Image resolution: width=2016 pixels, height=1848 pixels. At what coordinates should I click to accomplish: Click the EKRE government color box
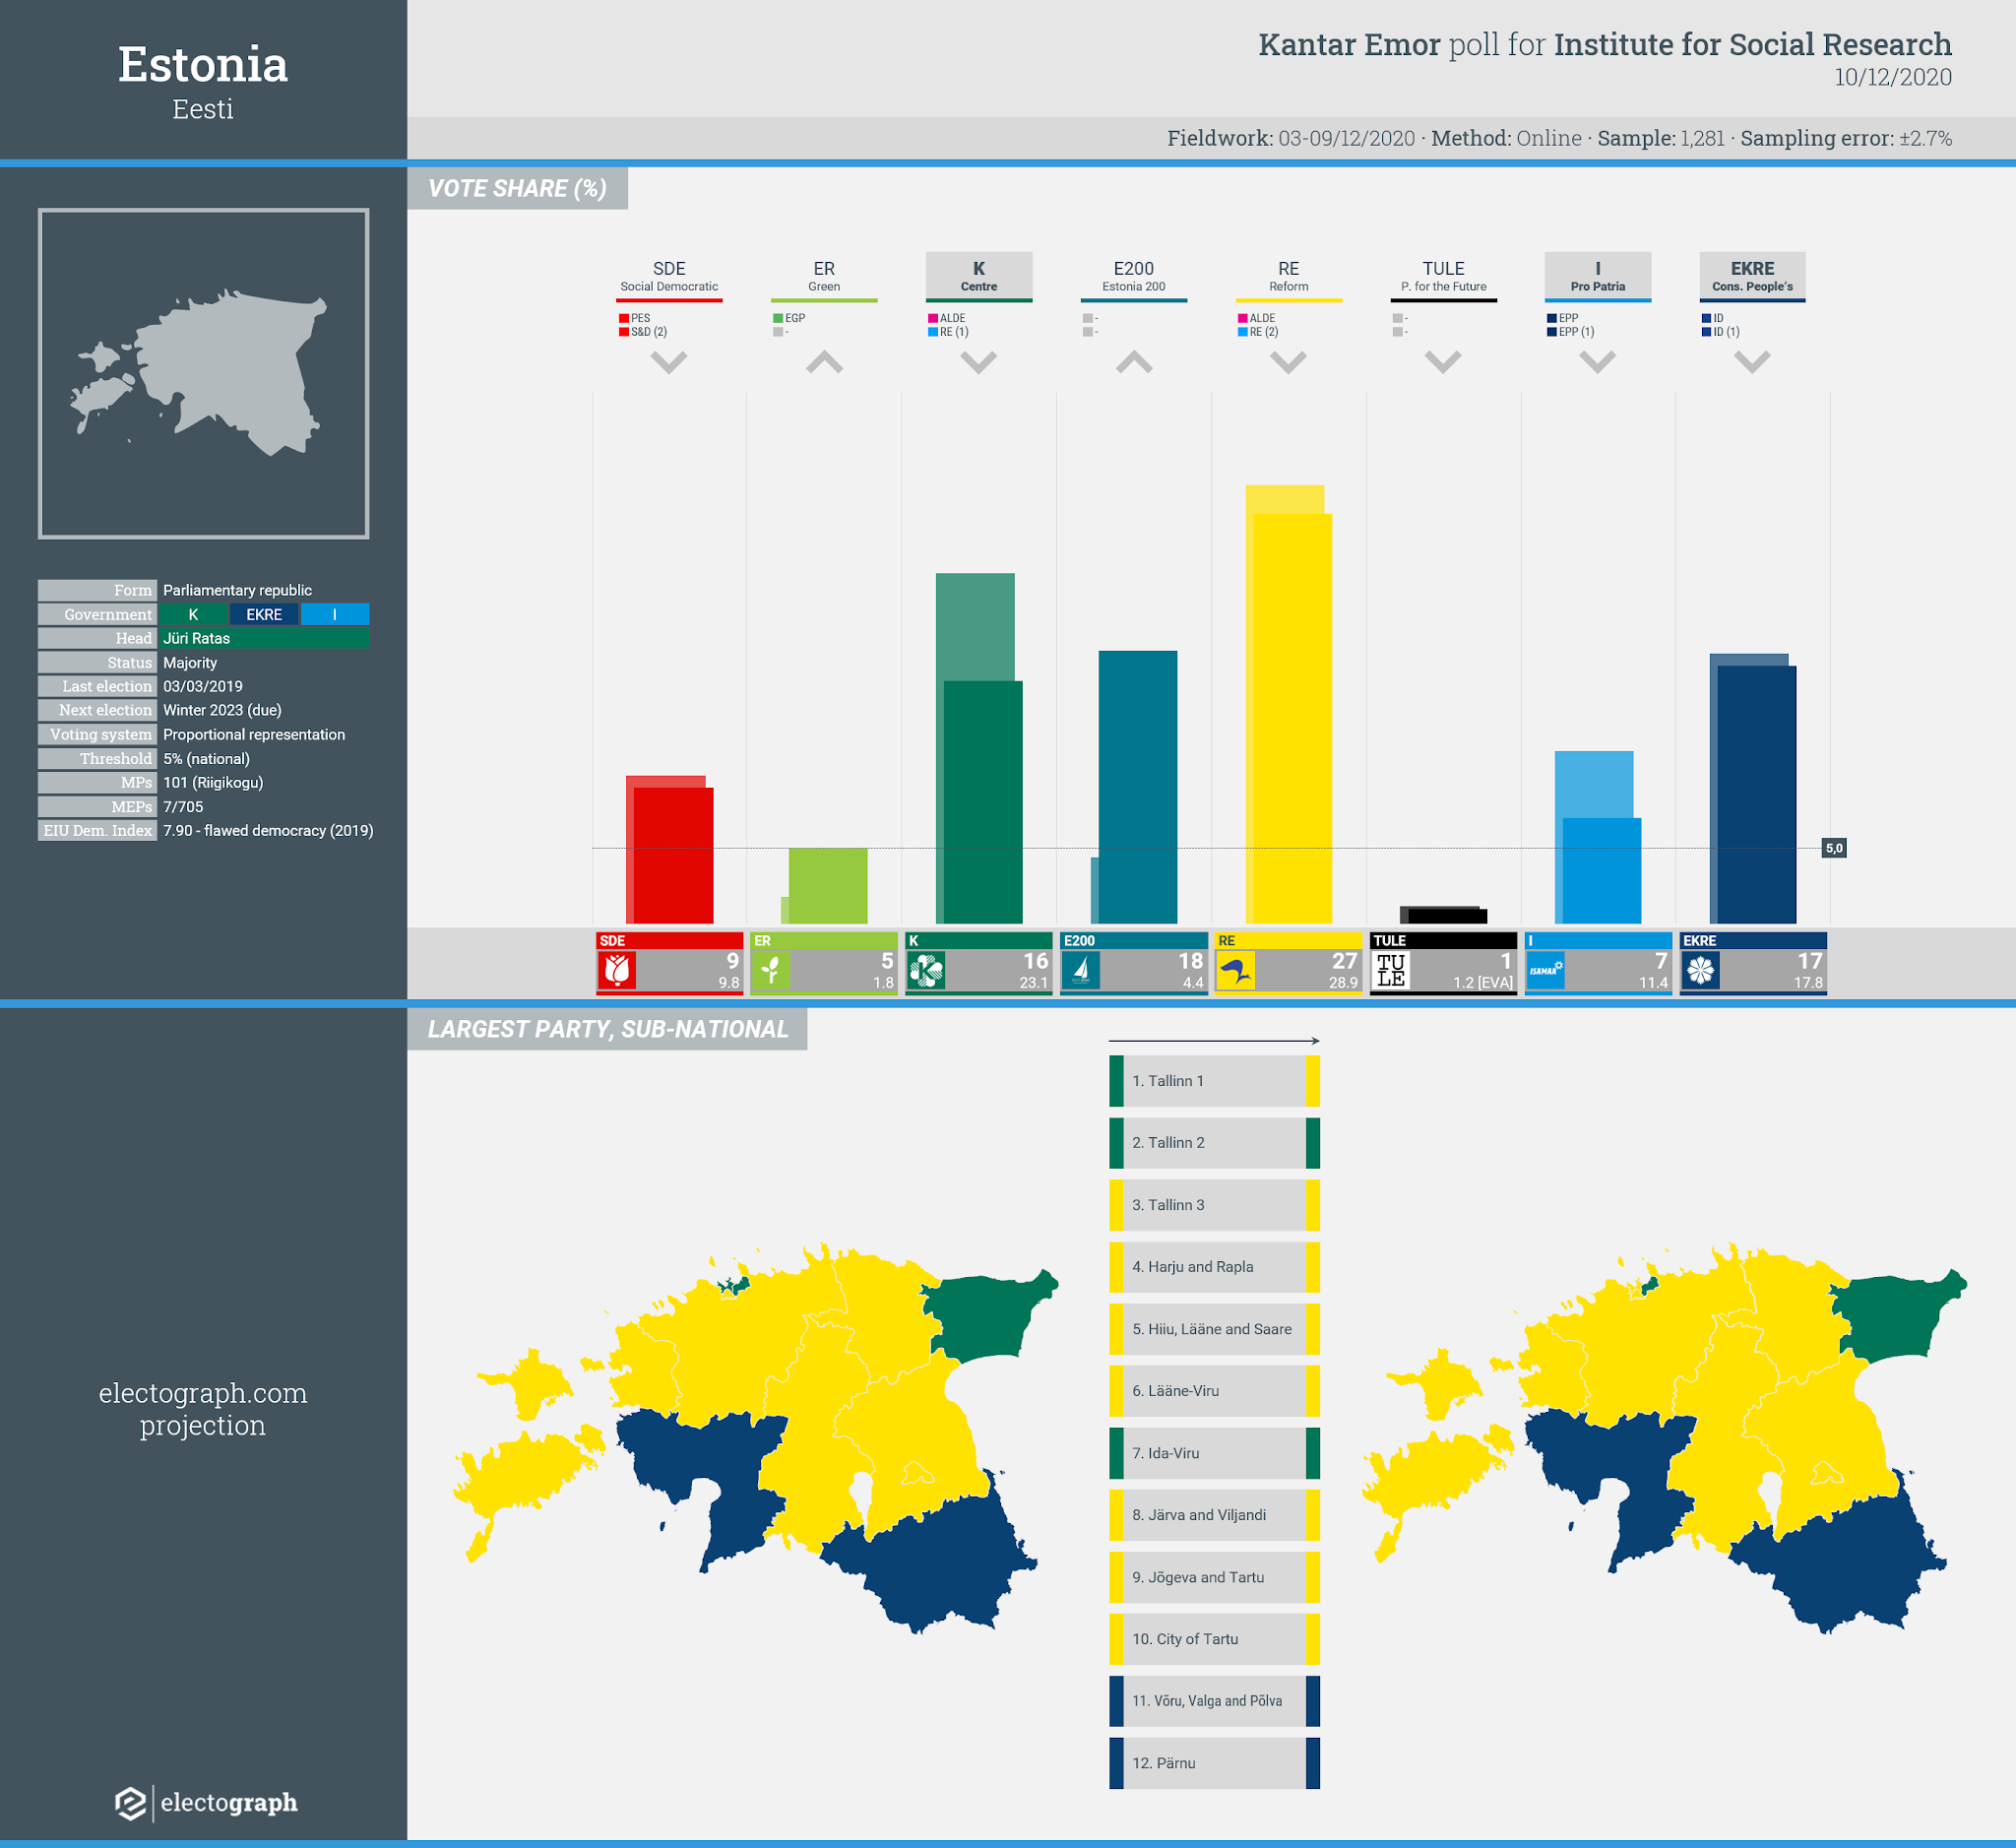(264, 614)
